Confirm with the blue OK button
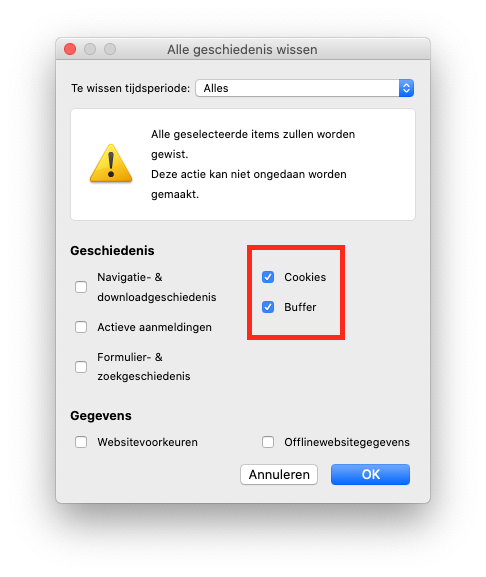The width and height of the screenshot is (486, 577). coord(370,475)
